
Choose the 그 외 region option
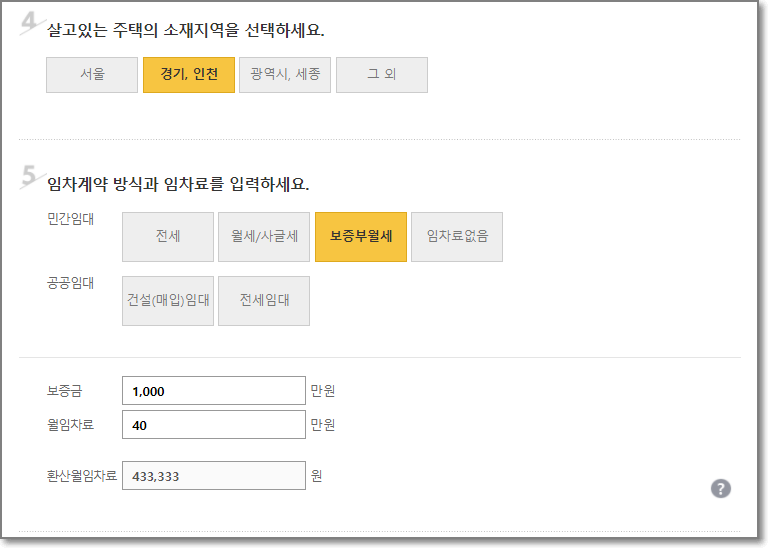pyautogui.click(x=382, y=75)
